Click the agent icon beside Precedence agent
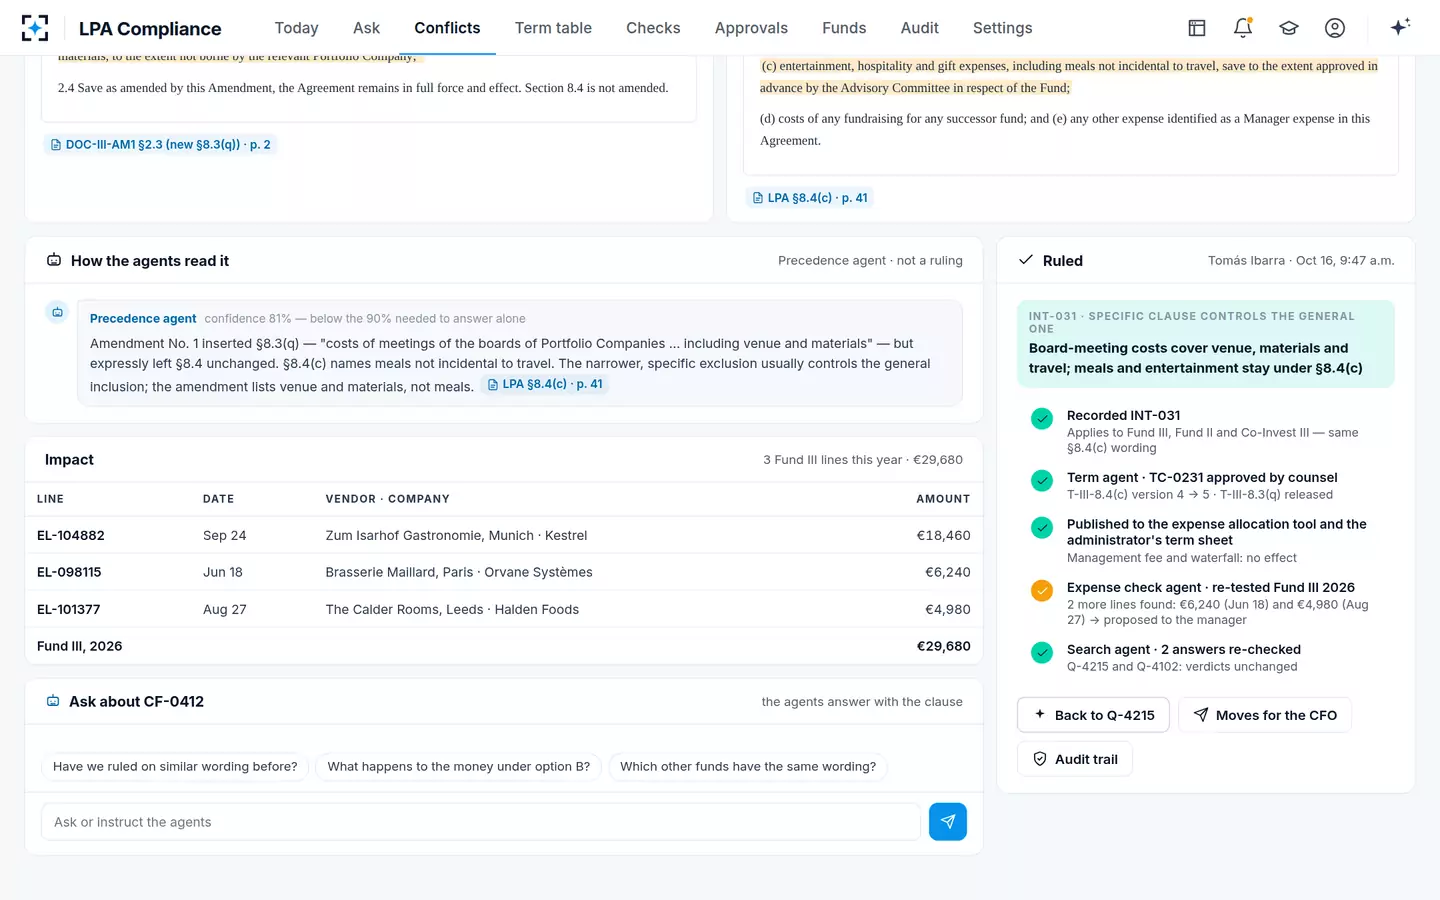The width and height of the screenshot is (1440, 900). pos(58,313)
